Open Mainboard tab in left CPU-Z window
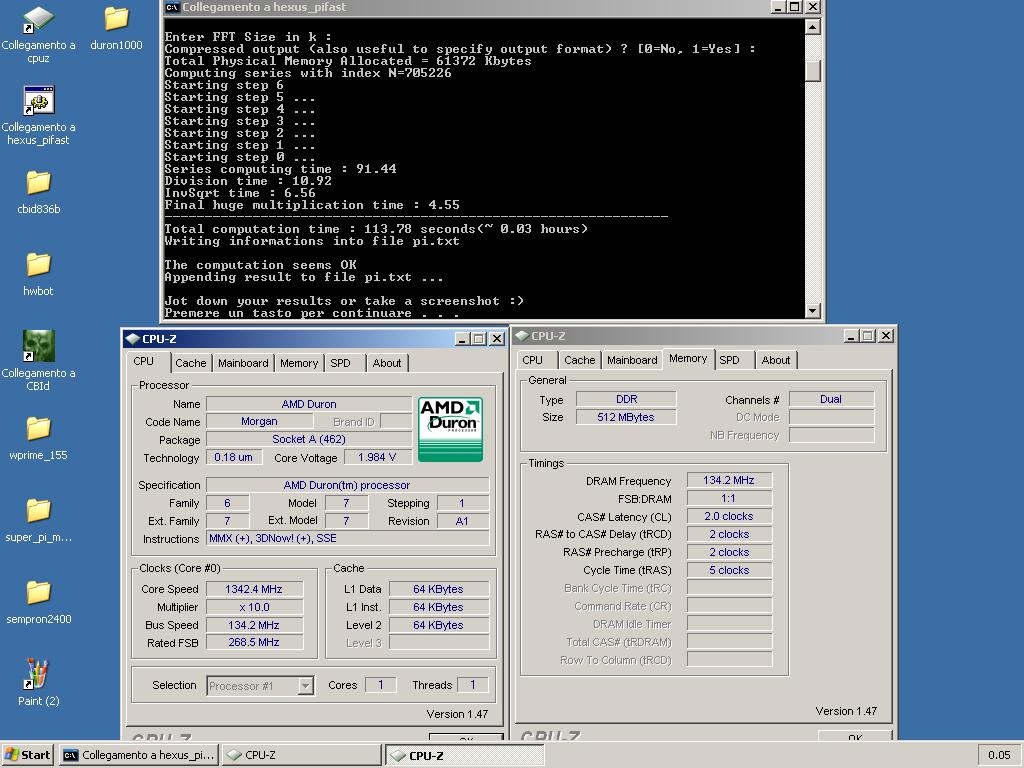1024x768 pixels. pos(243,363)
